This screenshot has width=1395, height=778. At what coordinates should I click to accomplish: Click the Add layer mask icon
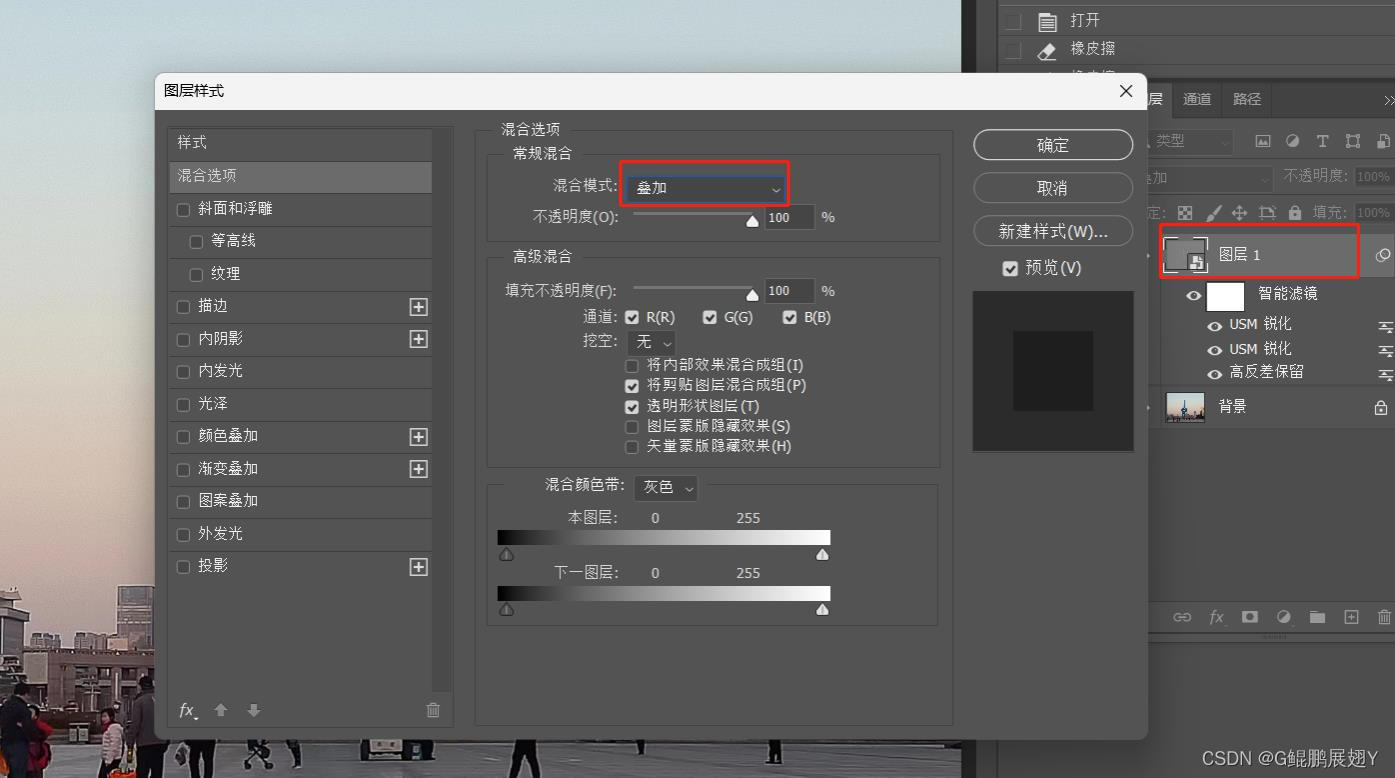click(x=1249, y=617)
